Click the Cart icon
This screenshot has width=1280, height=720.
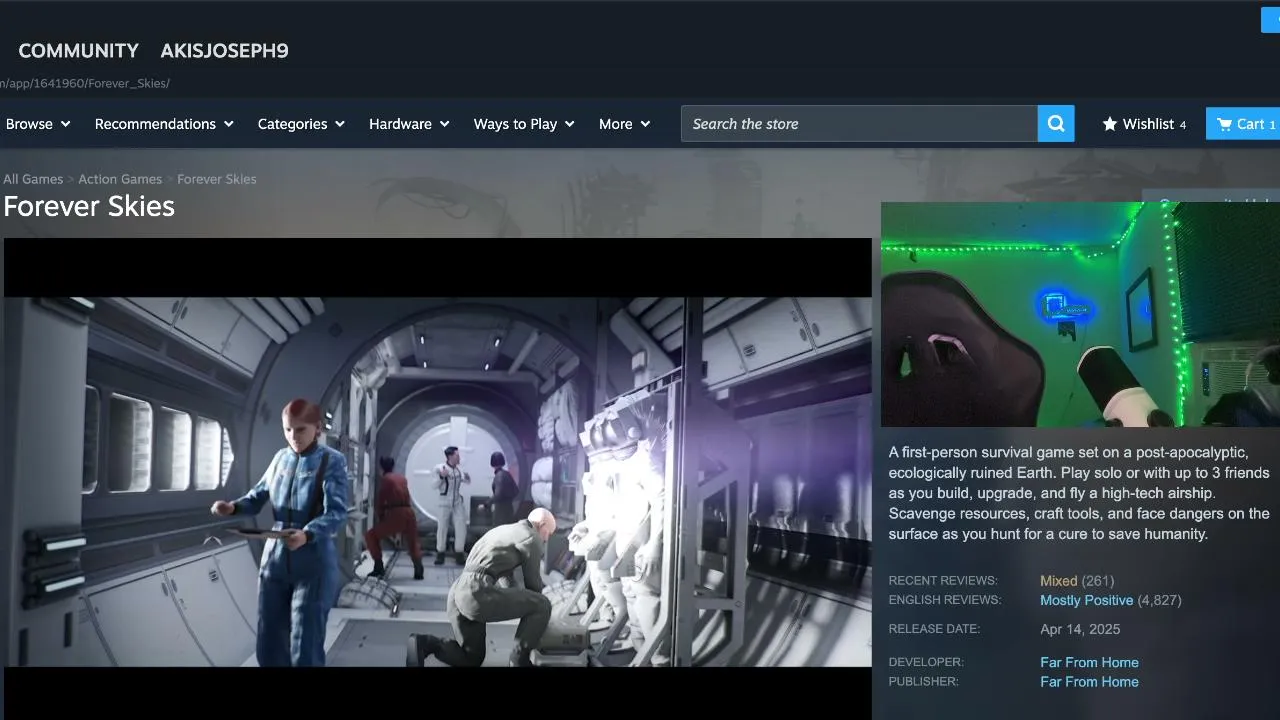pos(1224,124)
